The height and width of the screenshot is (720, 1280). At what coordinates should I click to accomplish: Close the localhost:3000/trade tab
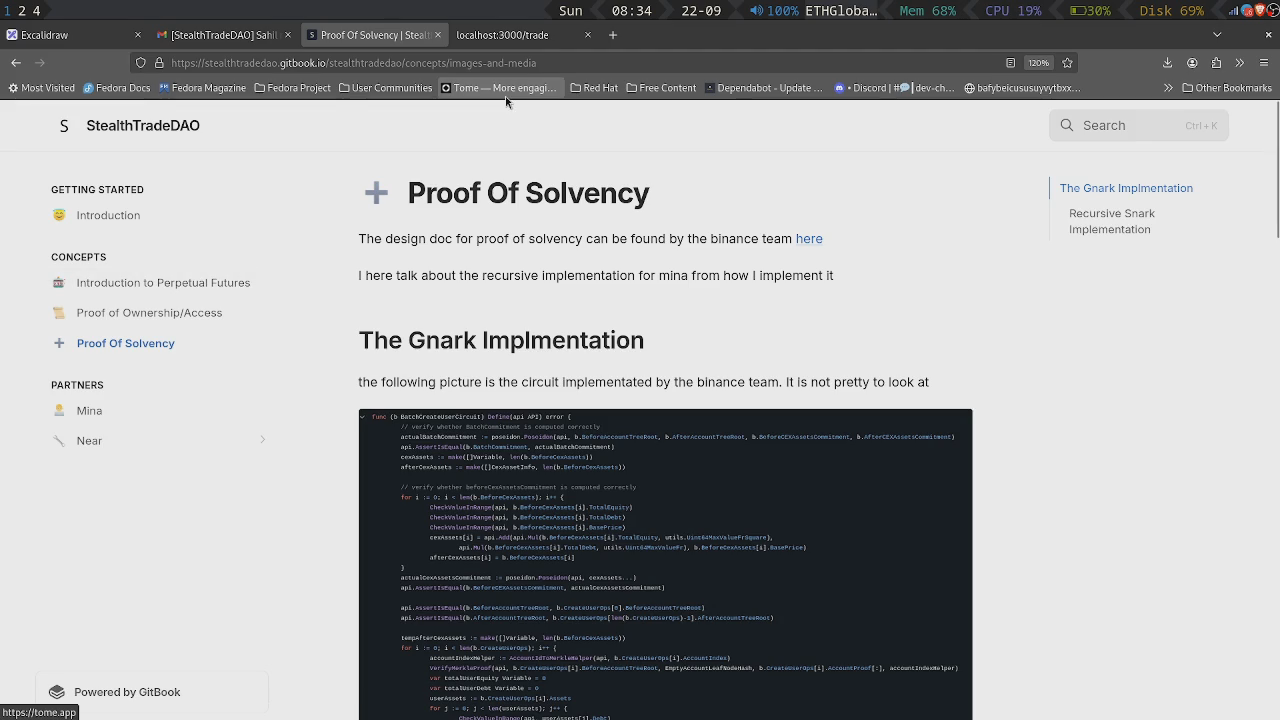coord(588,35)
